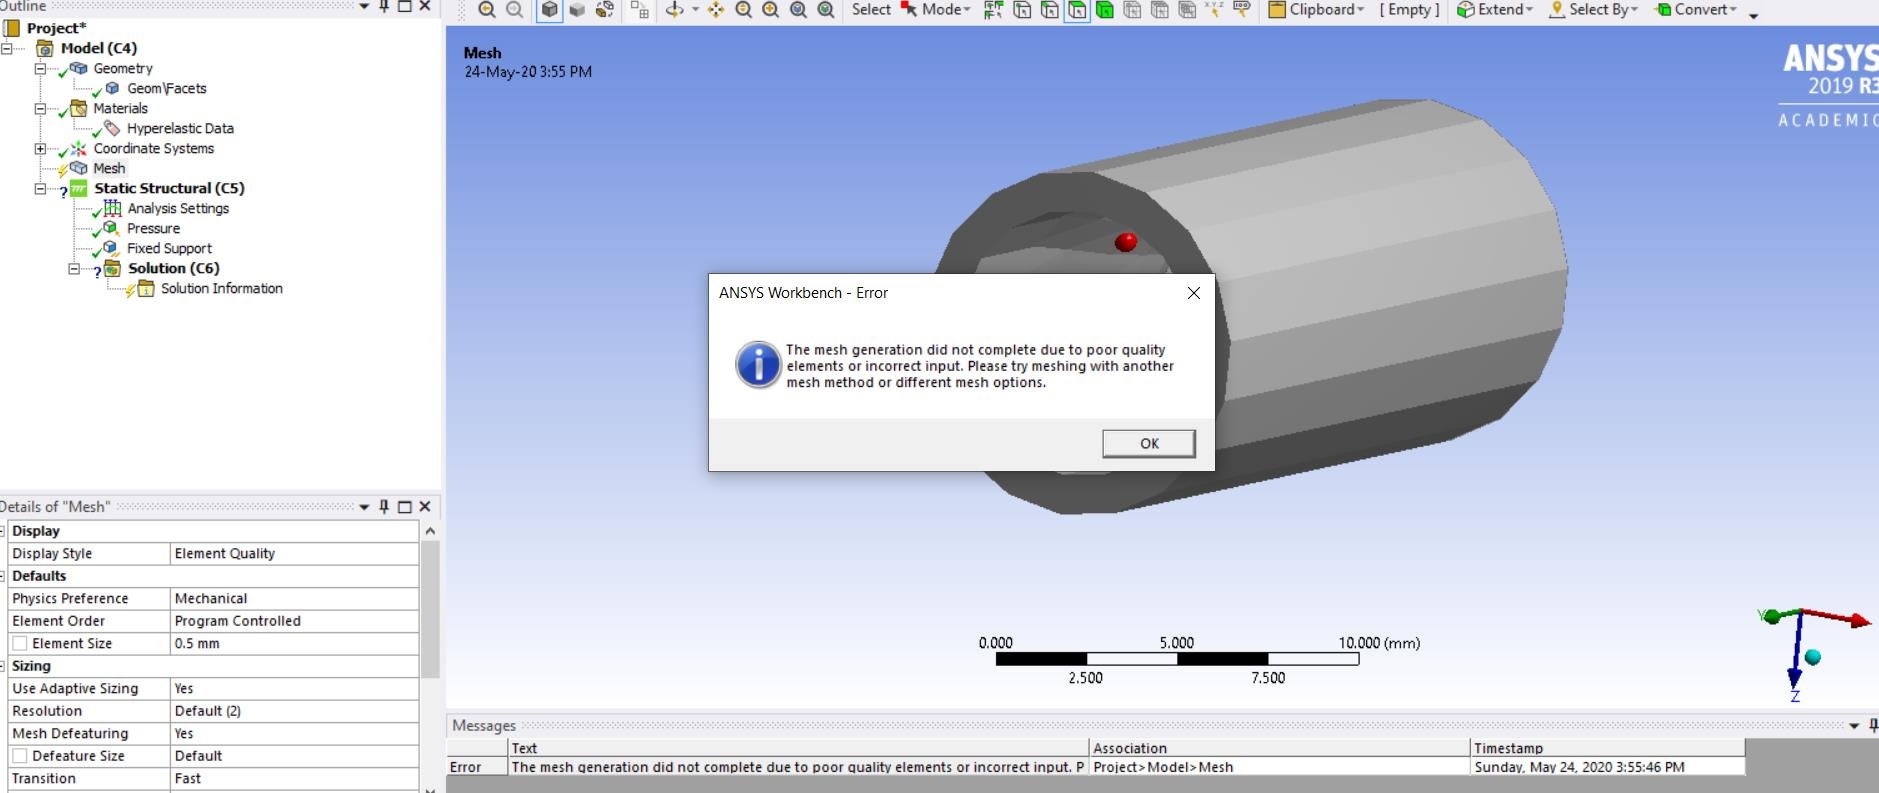Select the mesh error row in Messages

(1095, 767)
